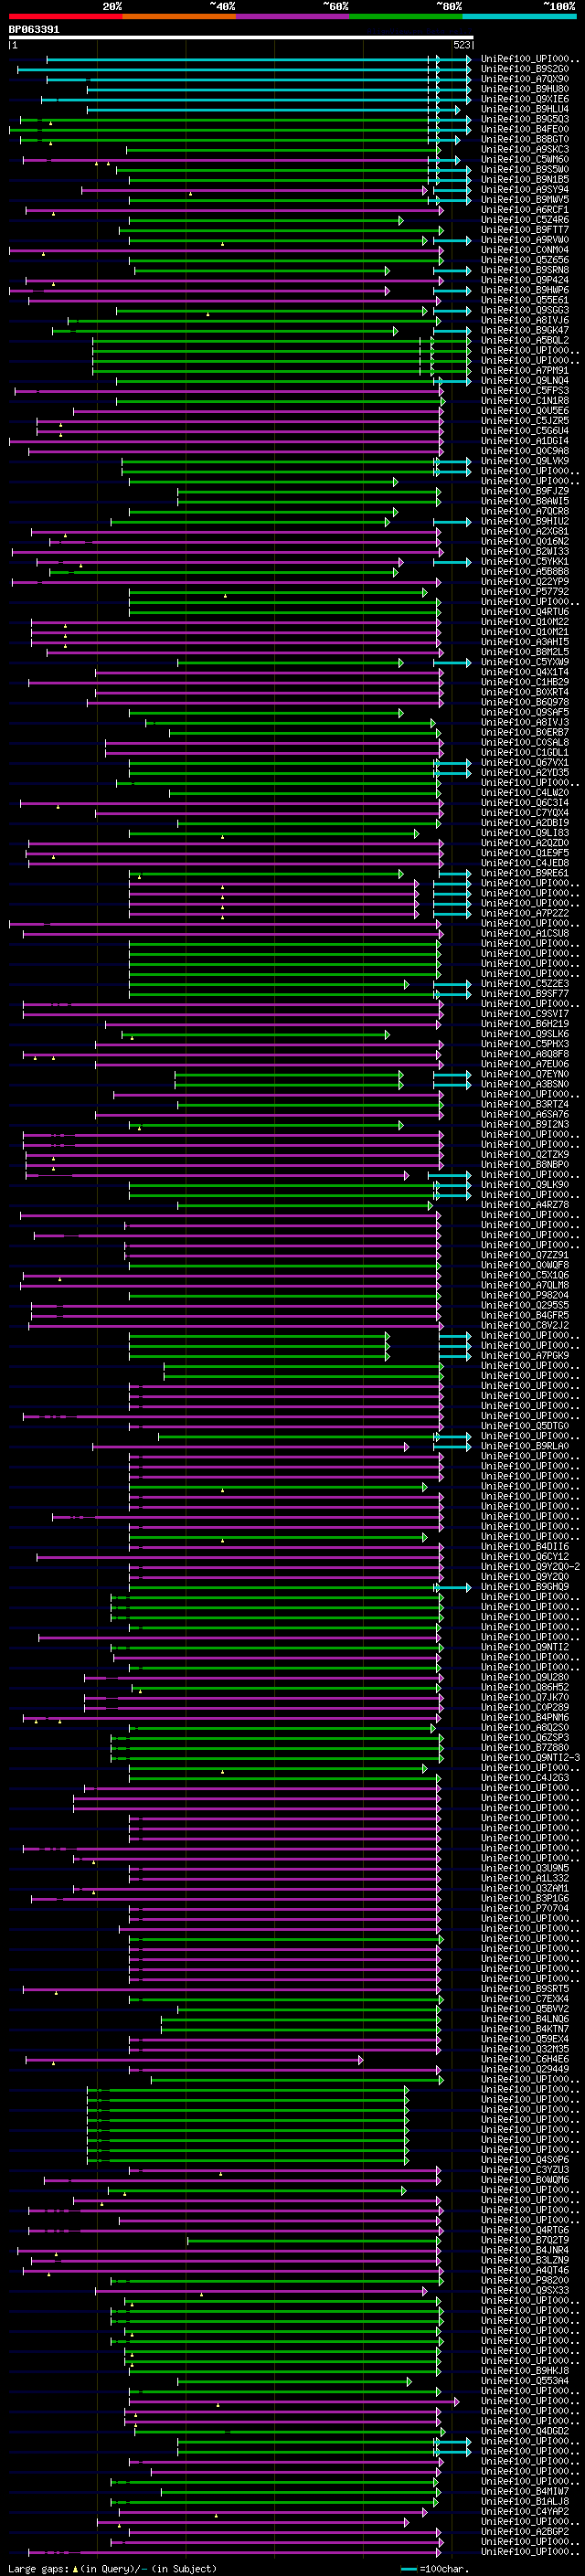The image size is (585, 2576).
Task: Click the cyan ~100% identity legend bar
Action: click(519, 16)
